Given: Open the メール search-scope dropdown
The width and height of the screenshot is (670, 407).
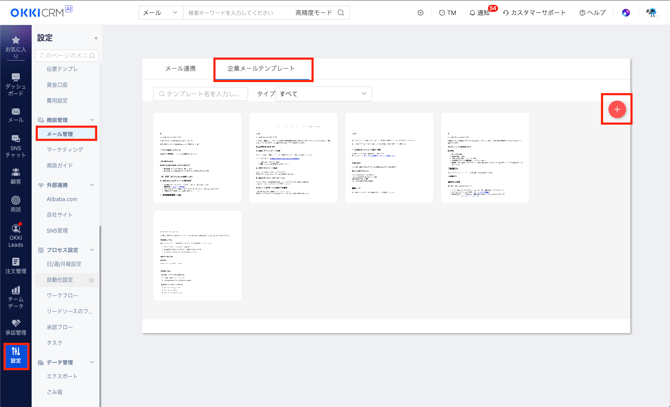Looking at the screenshot, I should click(x=160, y=13).
